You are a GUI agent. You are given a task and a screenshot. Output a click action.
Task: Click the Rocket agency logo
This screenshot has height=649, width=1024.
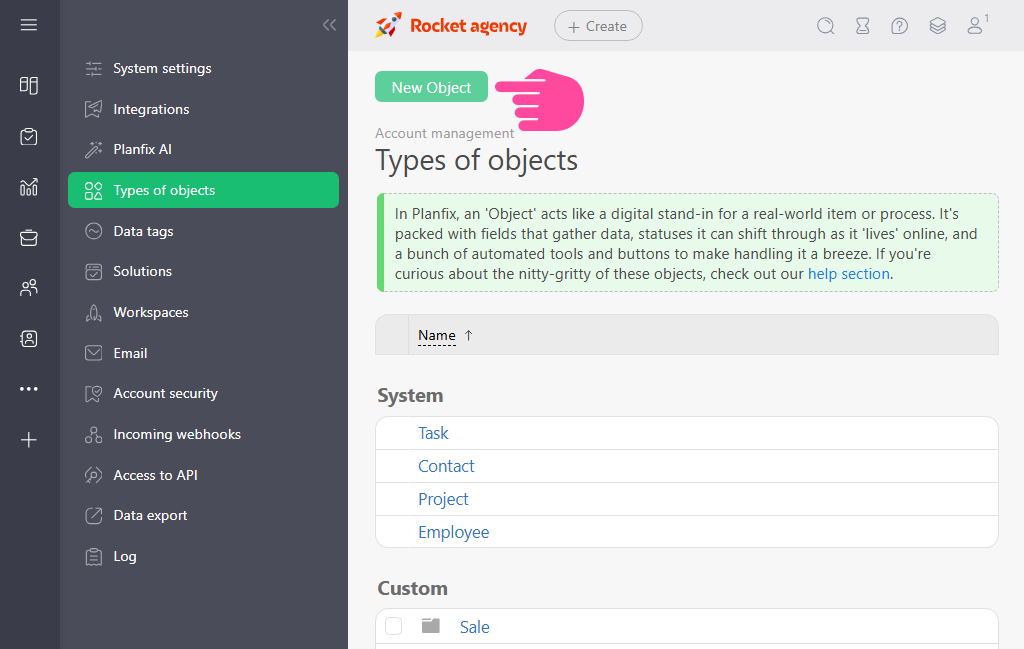coord(388,25)
